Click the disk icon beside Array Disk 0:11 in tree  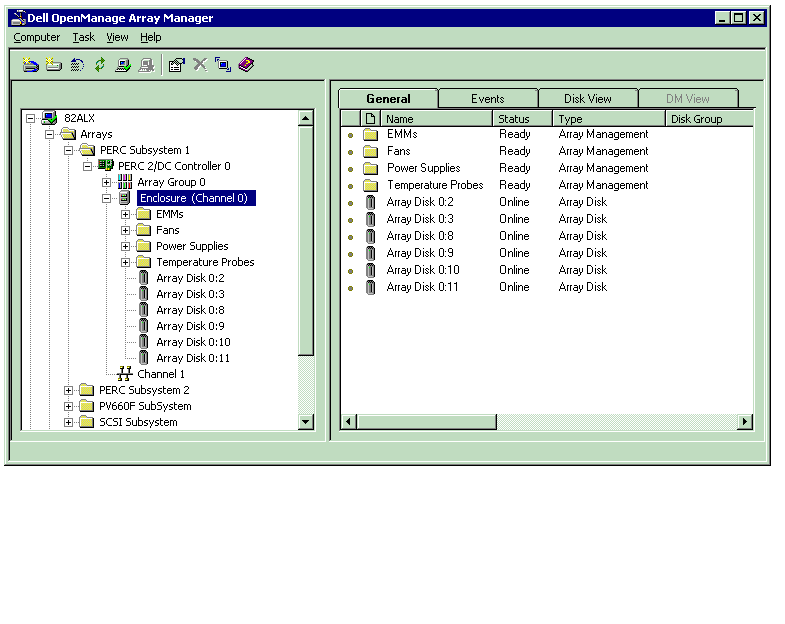pos(144,358)
